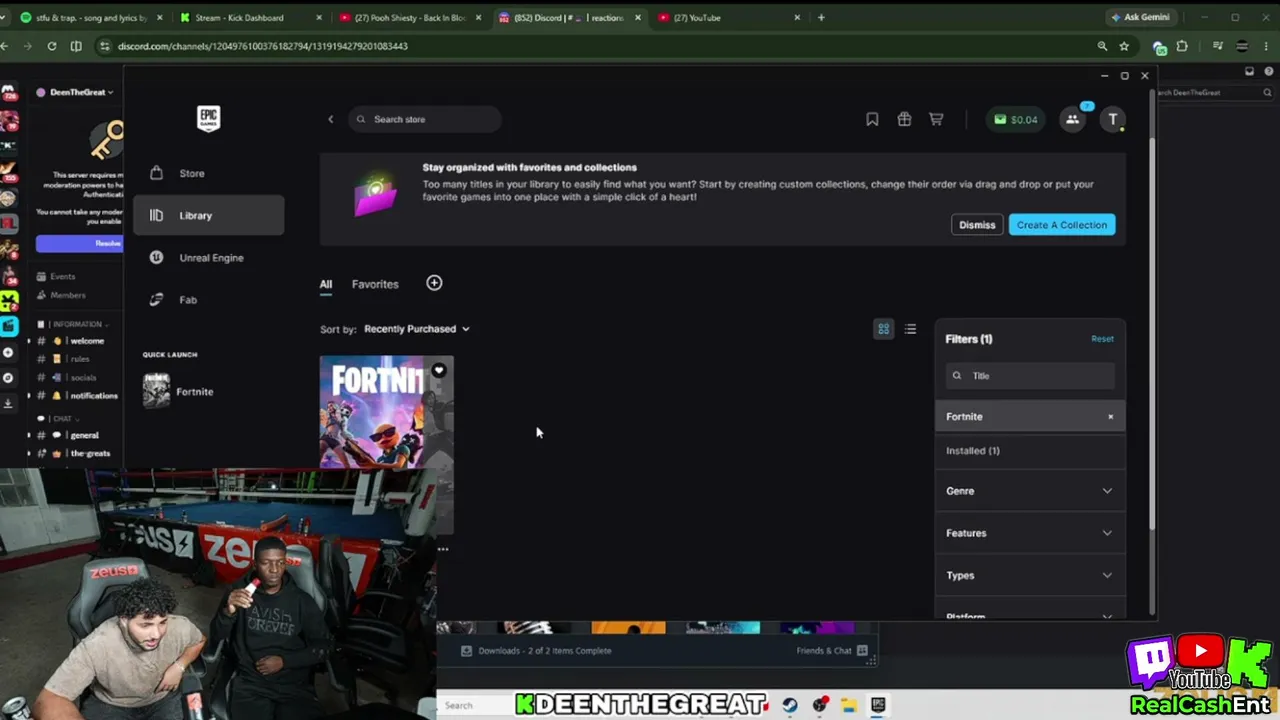Screen dimensions: 1280x720
Task: Open Discord inbox icon
Action: (x=1249, y=72)
